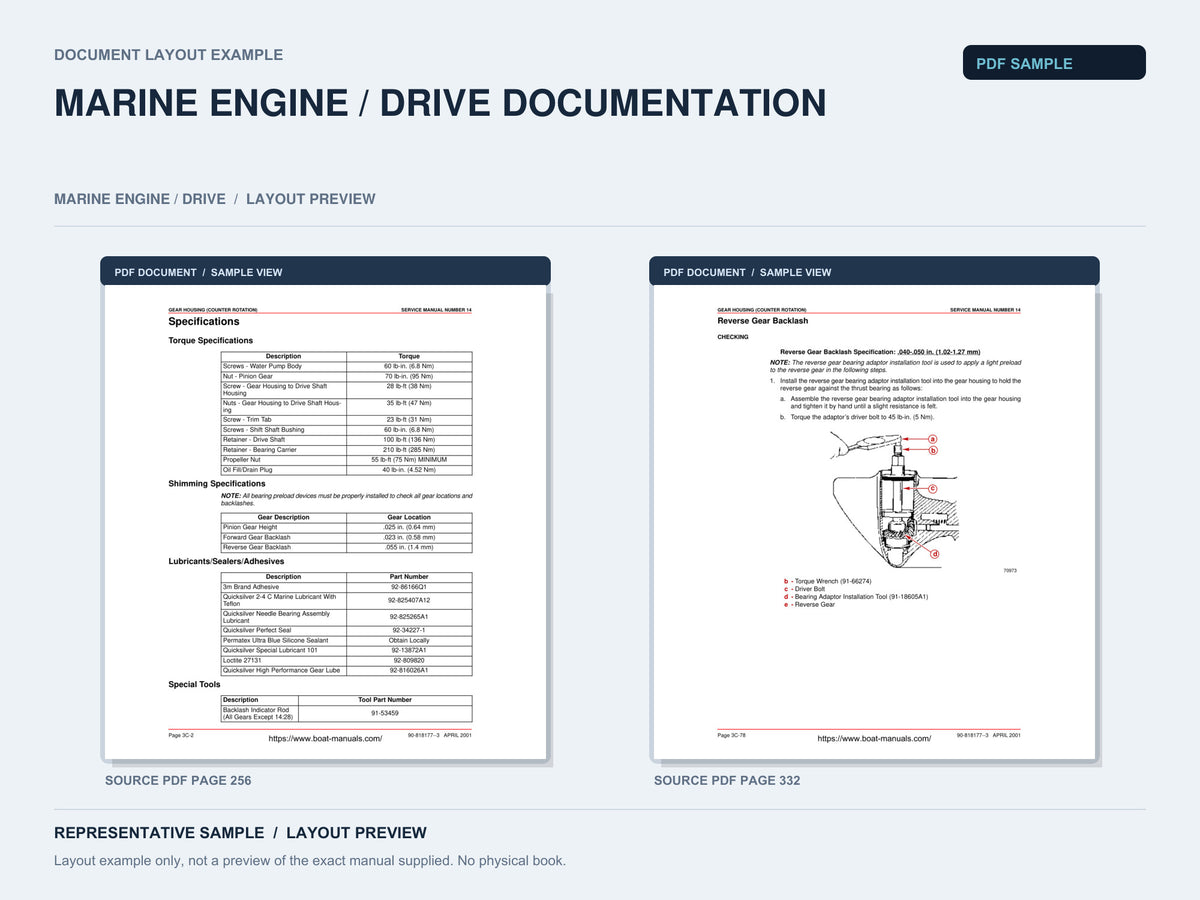Click the Shimming Specifications heading
Viewport: 1200px width, 900px height.
[217, 484]
